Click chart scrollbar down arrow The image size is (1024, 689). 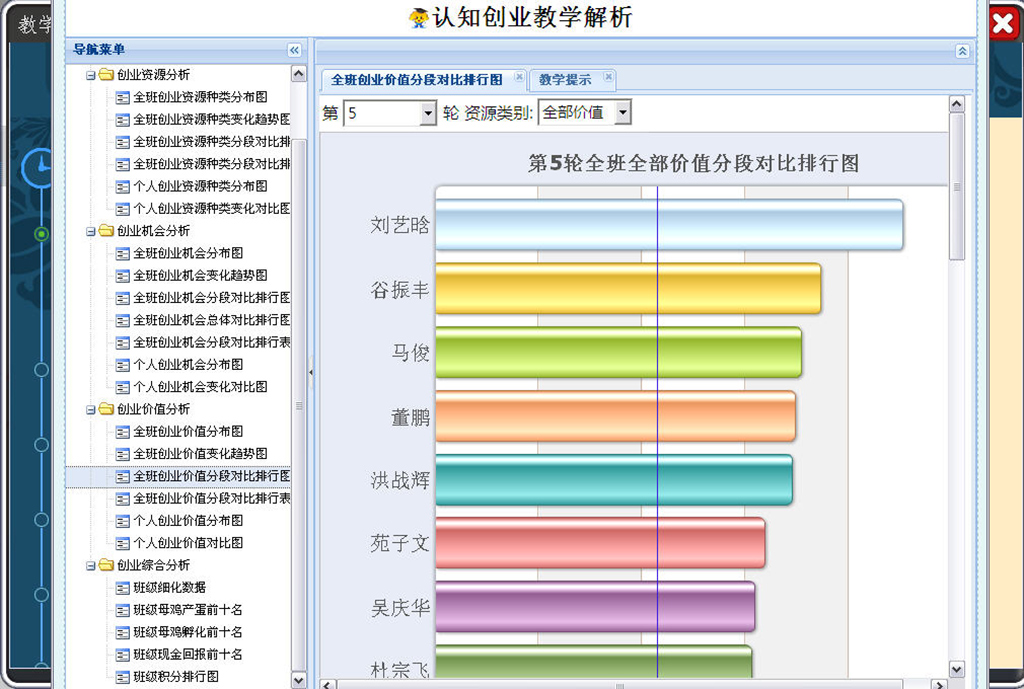tap(956, 669)
